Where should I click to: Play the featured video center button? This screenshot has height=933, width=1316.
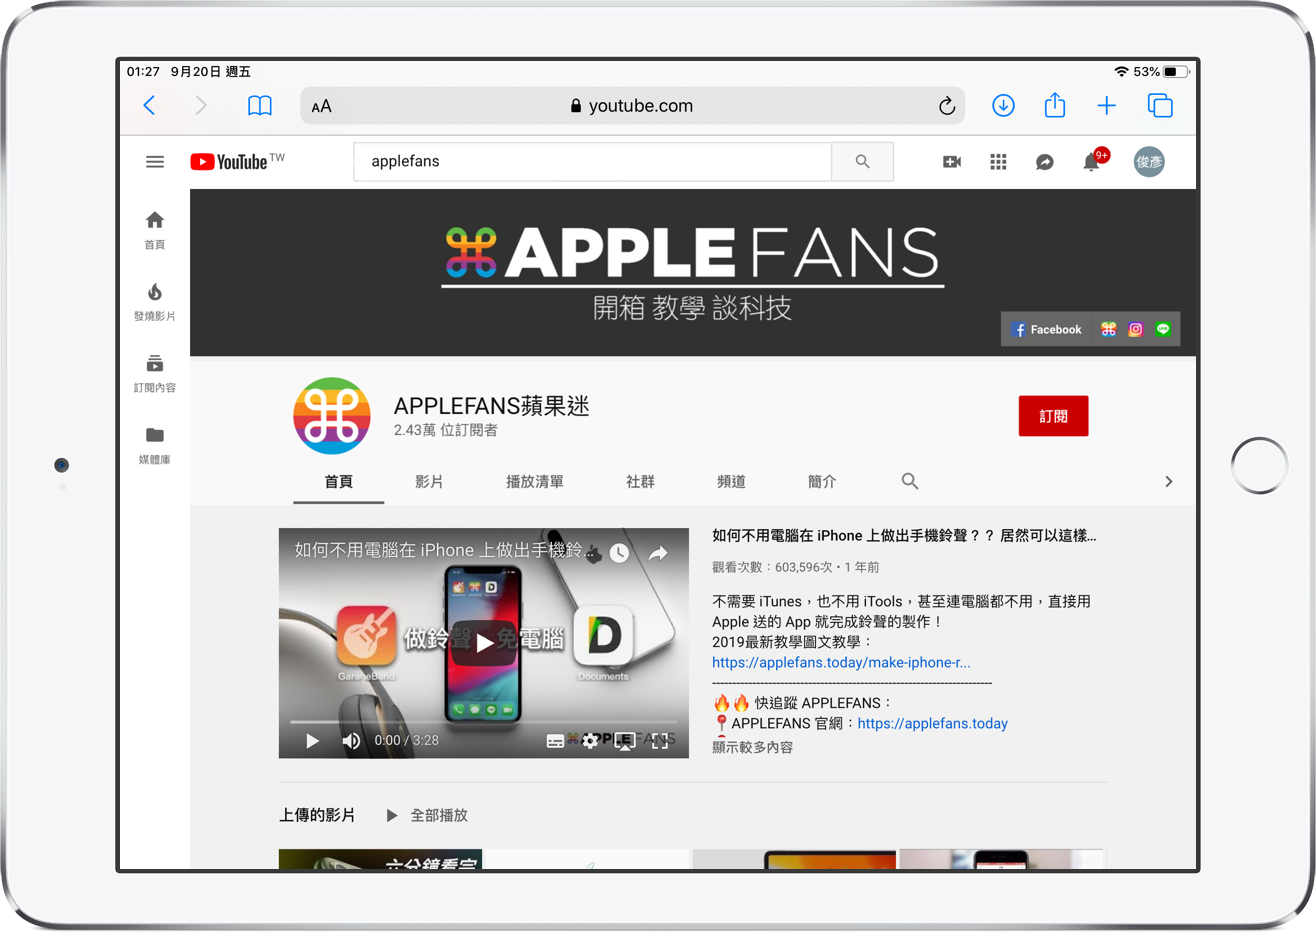(x=484, y=643)
